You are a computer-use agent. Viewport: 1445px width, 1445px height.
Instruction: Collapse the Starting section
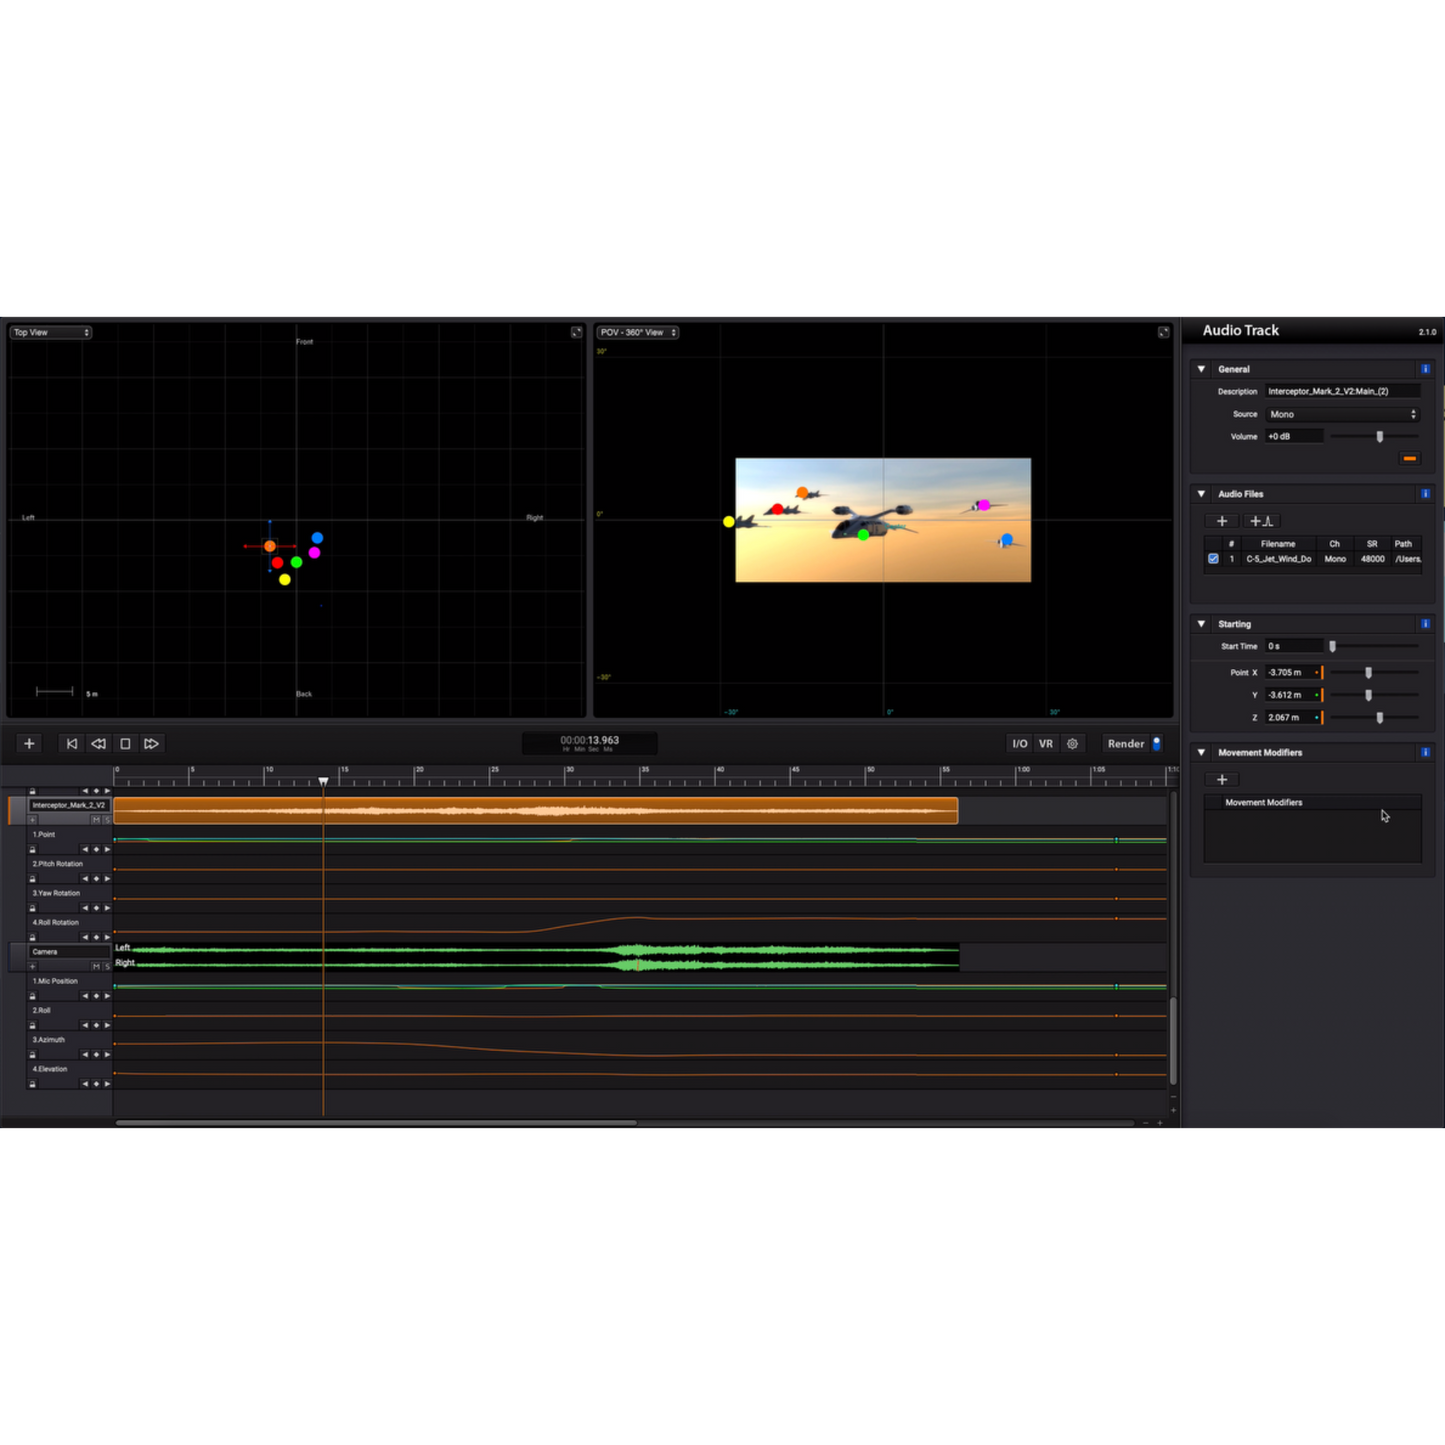tap(1202, 624)
